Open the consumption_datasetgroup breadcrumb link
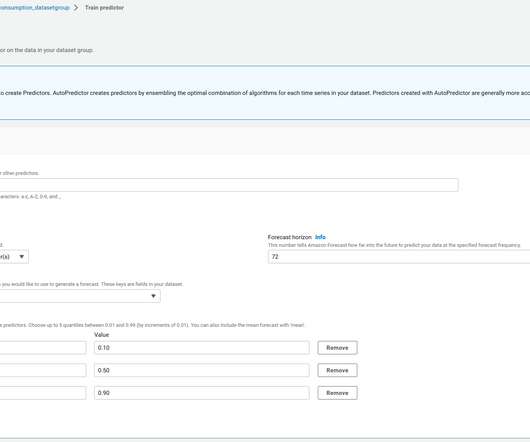530x442 pixels. pyautogui.click(x=34, y=7)
